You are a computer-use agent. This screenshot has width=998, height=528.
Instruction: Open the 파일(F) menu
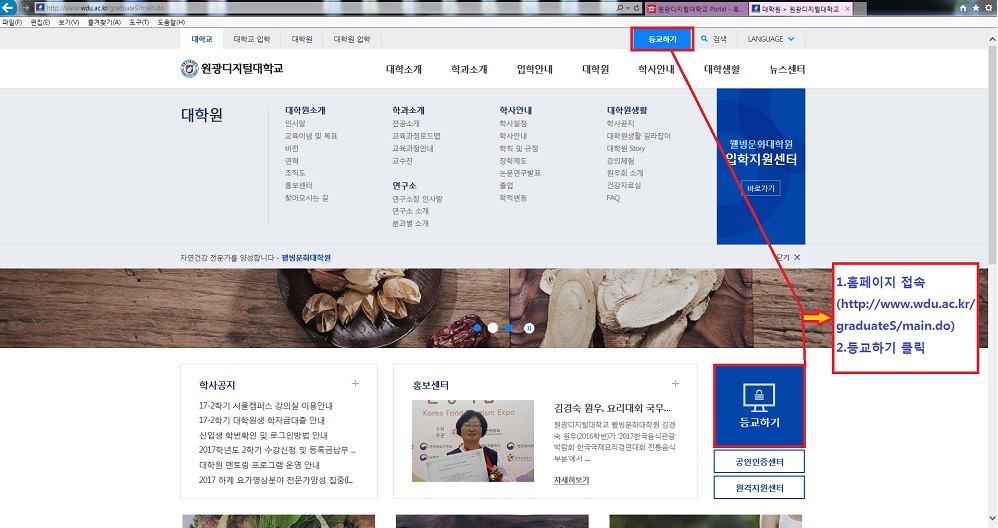[x=12, y=22]
